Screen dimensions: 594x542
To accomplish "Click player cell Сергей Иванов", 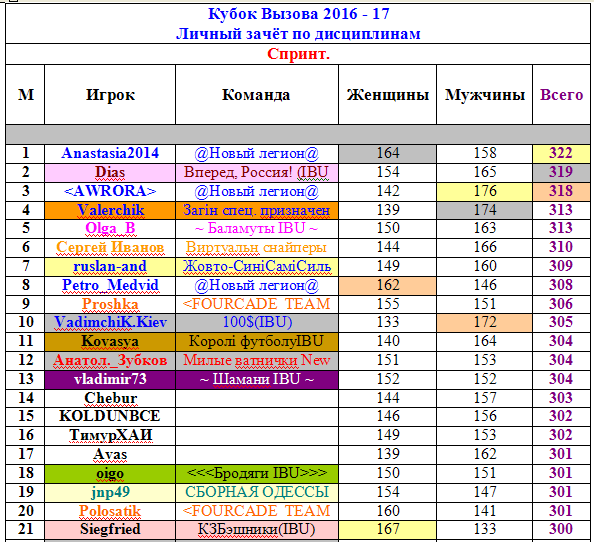I will [x=110, y=248].
